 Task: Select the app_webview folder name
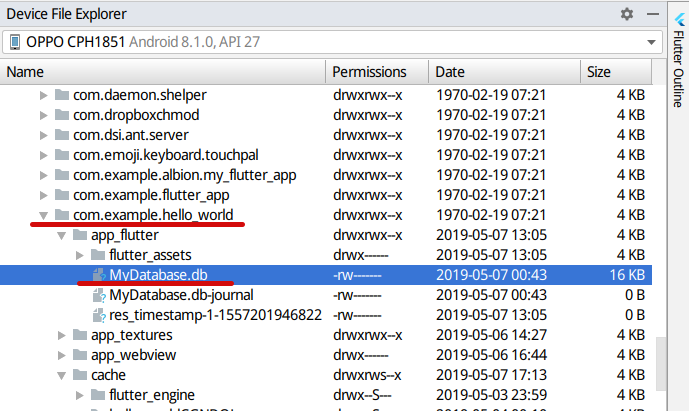point(133,355)
